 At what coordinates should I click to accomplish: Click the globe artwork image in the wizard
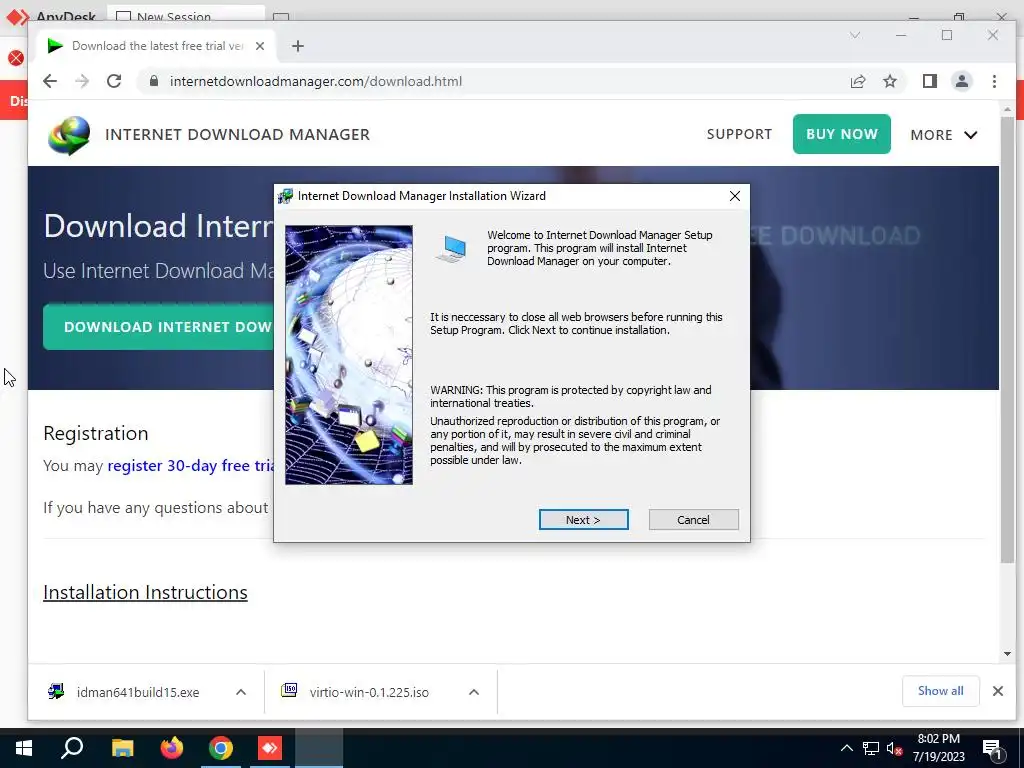(349, 355)
